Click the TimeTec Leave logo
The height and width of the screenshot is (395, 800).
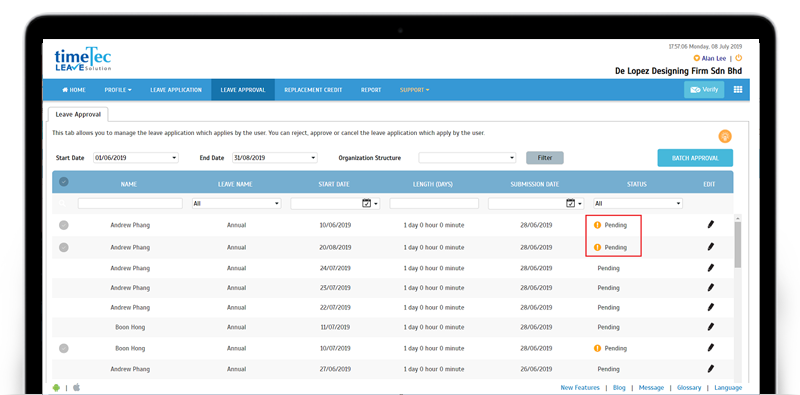tap(83, 59)
